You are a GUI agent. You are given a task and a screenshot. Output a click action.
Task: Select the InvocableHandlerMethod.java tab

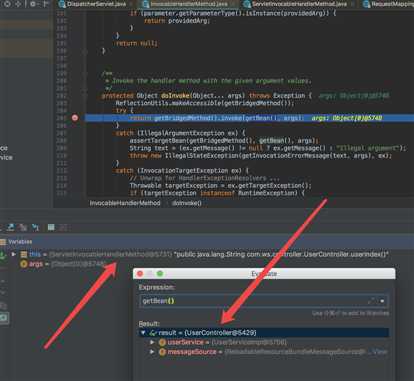click(185, 4)
